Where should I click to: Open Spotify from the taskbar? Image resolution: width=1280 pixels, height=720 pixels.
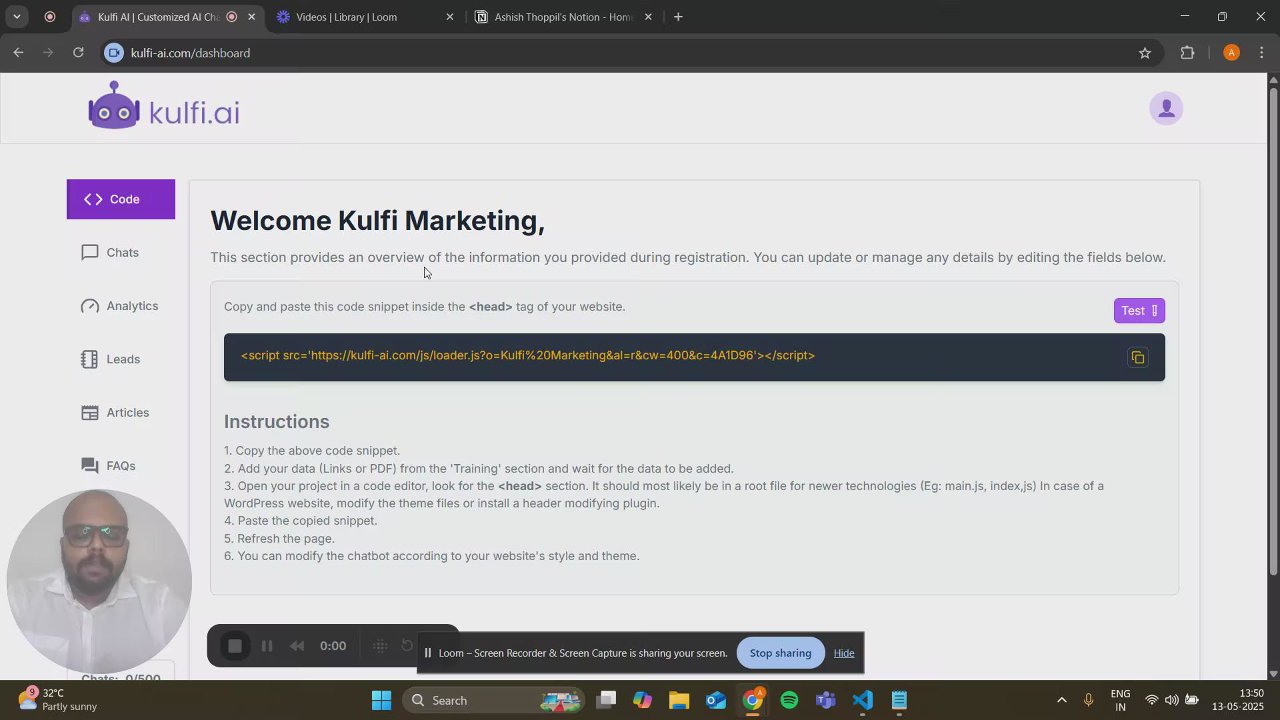tap(789, 700)
